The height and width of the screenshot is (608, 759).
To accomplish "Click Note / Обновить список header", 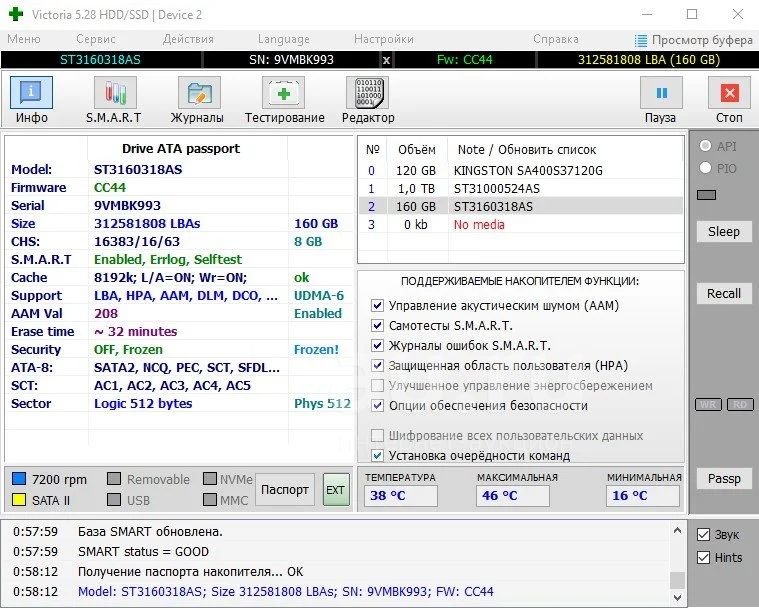I will (527, 150).
